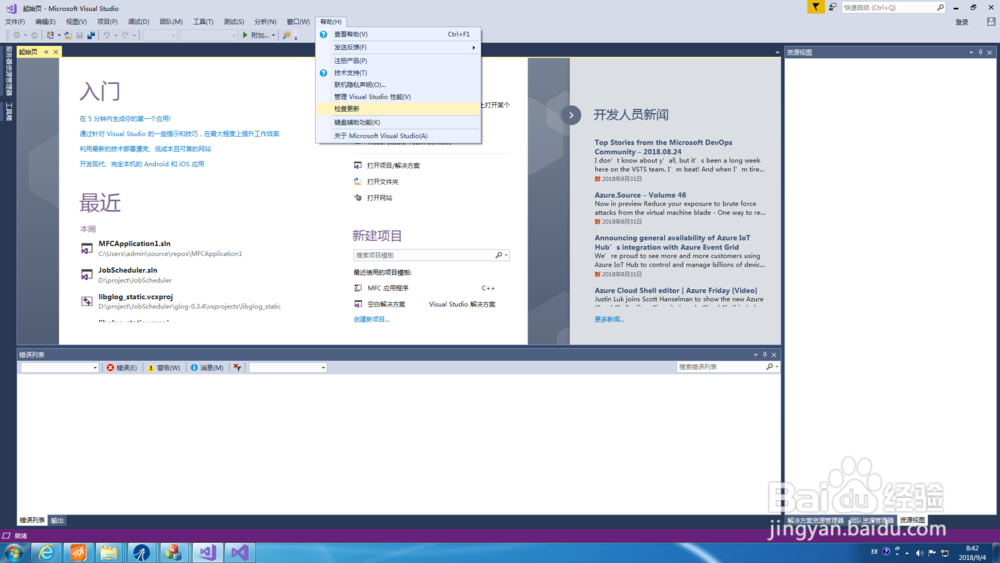Open the 文件(F) menu

coord(15,22)
